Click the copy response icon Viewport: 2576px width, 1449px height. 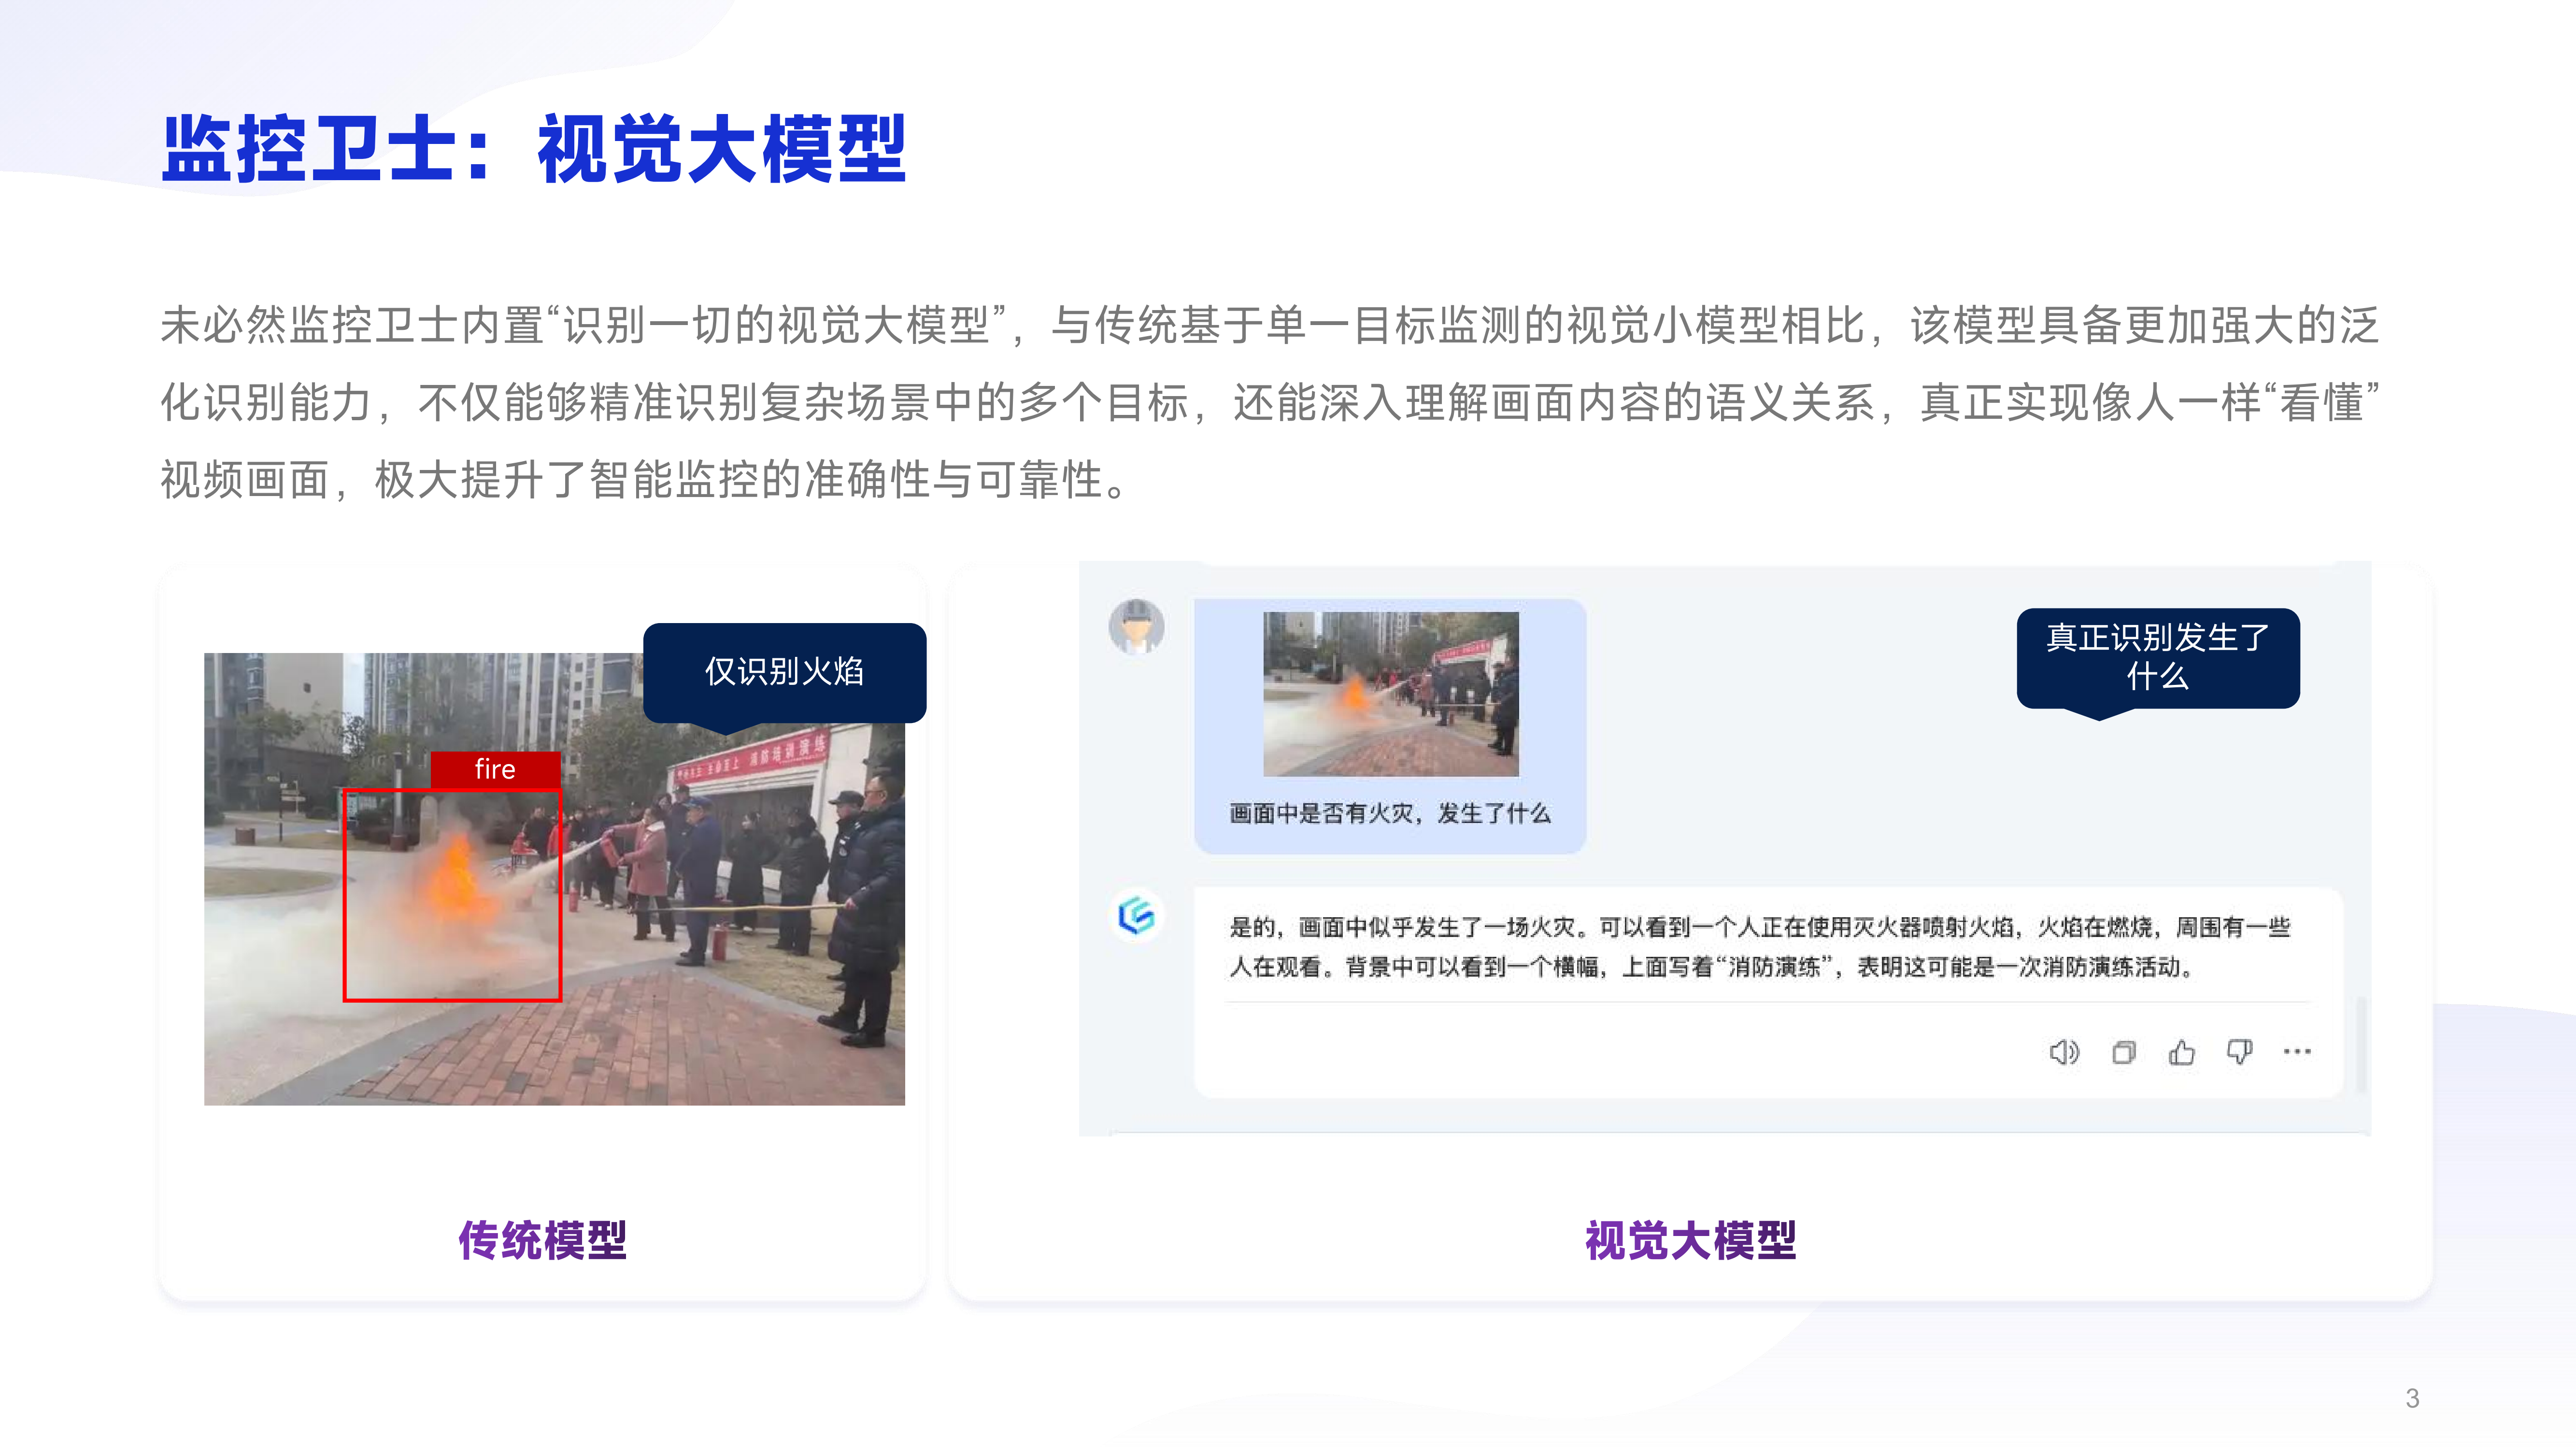pos(2123,1052)
